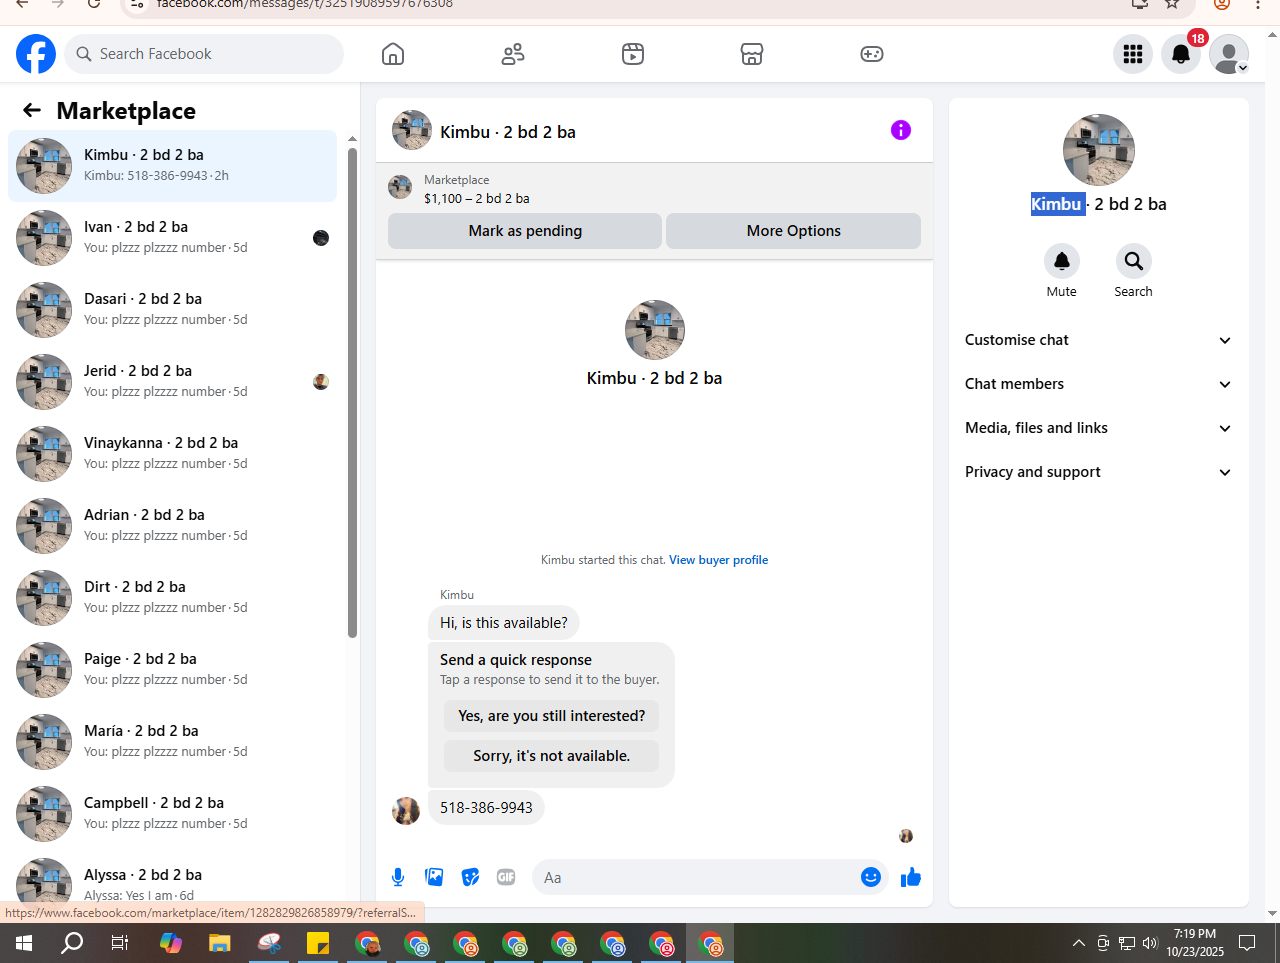Screen dimensions: 1280x963
Task: Open Windows Start menu
Action: (x=24, y=943)
